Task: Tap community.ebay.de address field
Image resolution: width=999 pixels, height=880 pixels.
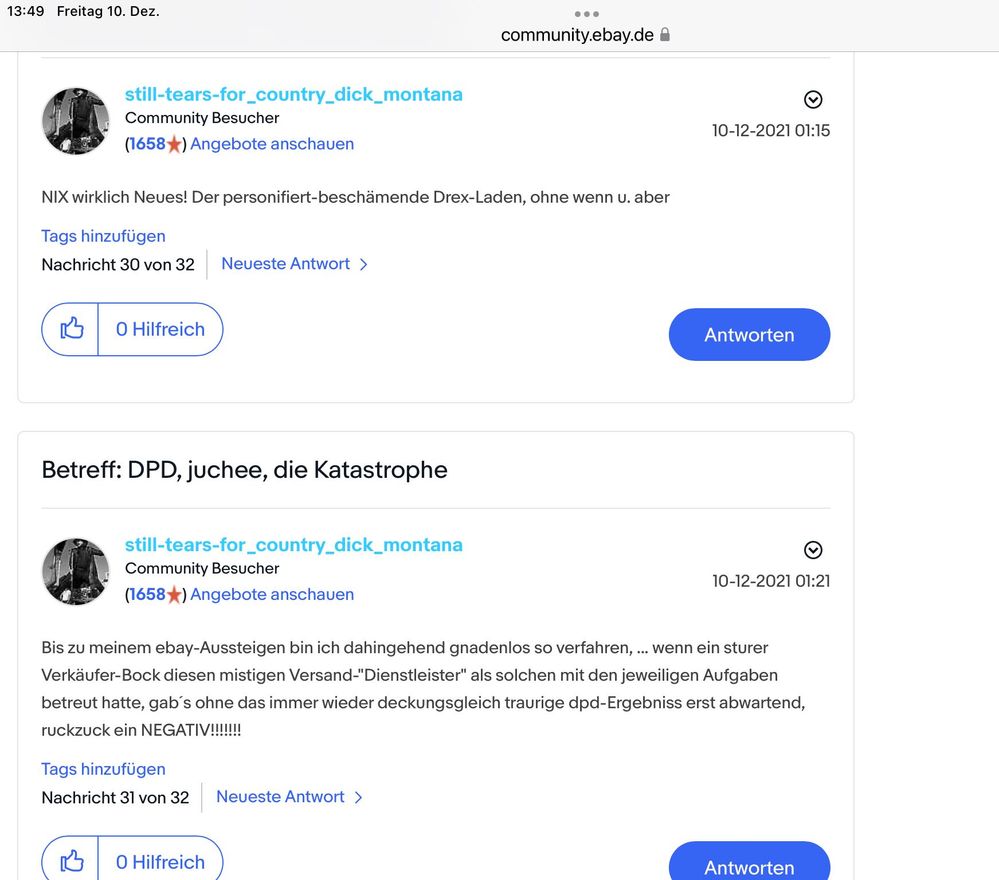Action: [577, 35]
